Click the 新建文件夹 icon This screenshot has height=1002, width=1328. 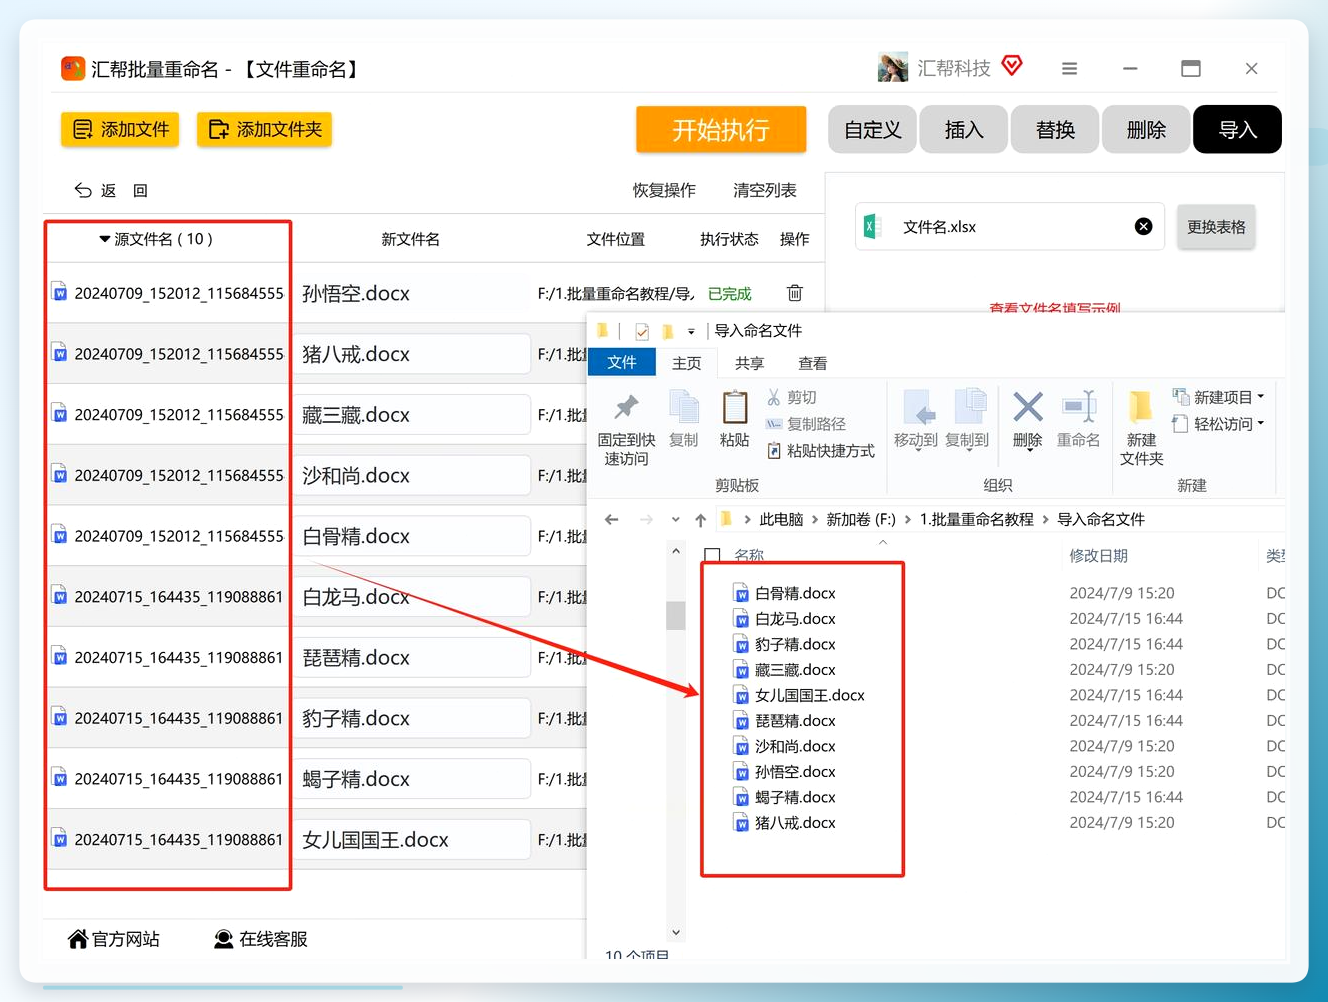point(1141,408)
